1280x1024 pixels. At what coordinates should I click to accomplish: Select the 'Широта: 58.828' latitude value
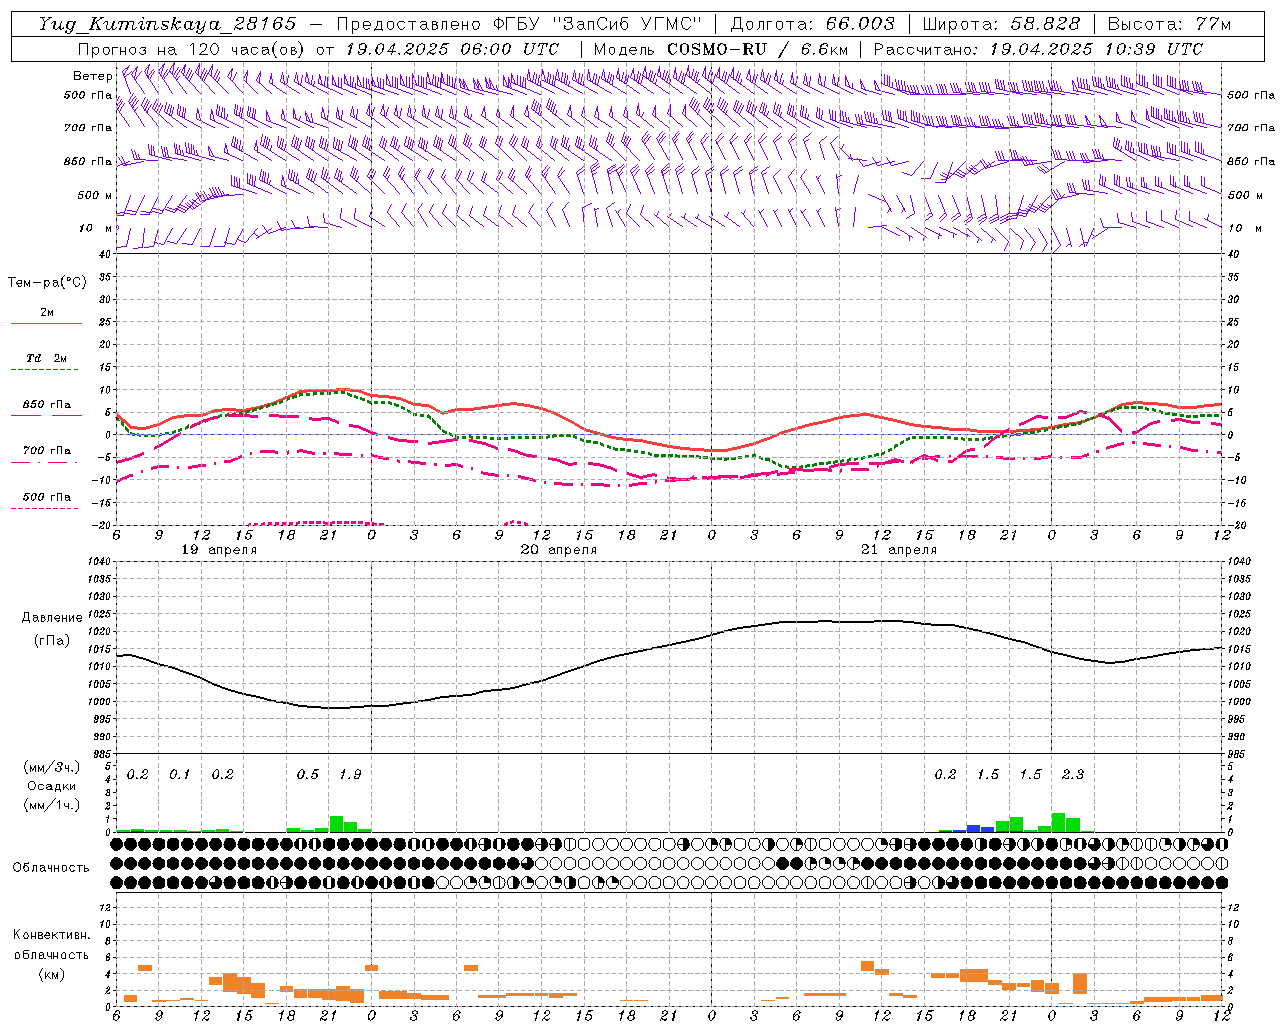(1001, 24)
